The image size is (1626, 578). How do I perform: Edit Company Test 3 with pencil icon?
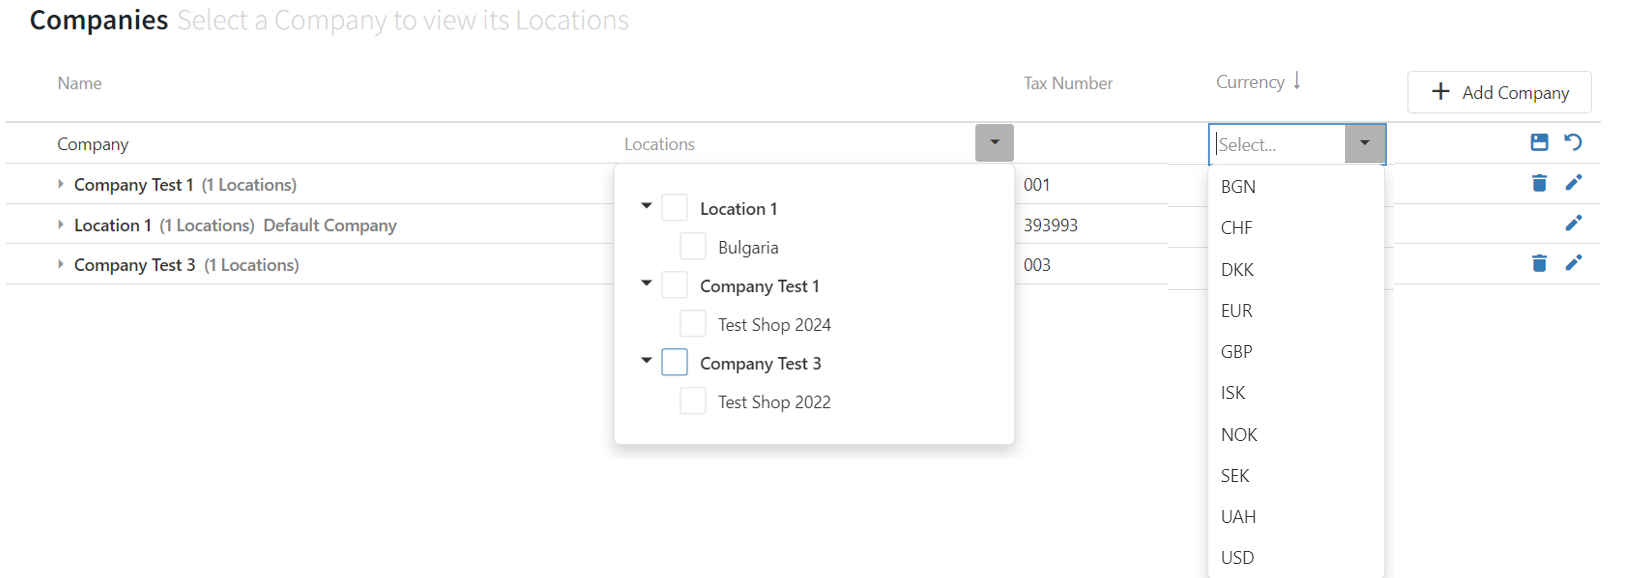tap(1573, 262)
